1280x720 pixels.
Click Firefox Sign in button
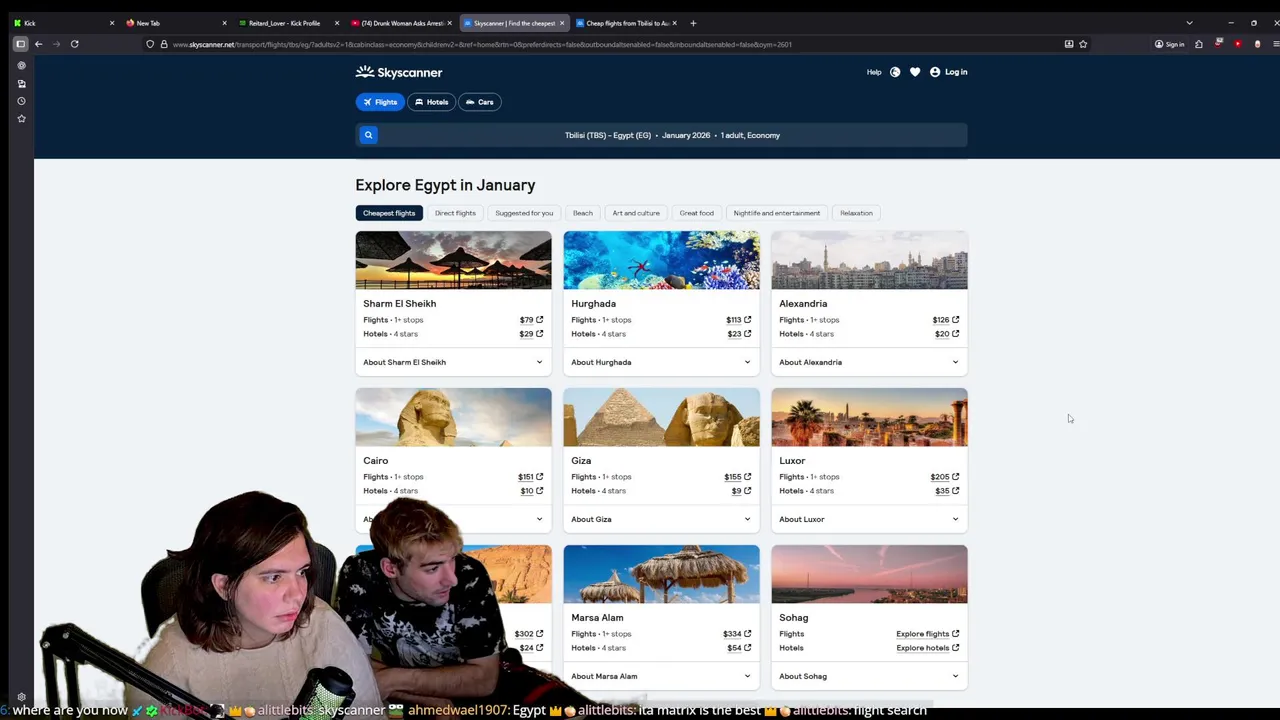(1169, 44)
